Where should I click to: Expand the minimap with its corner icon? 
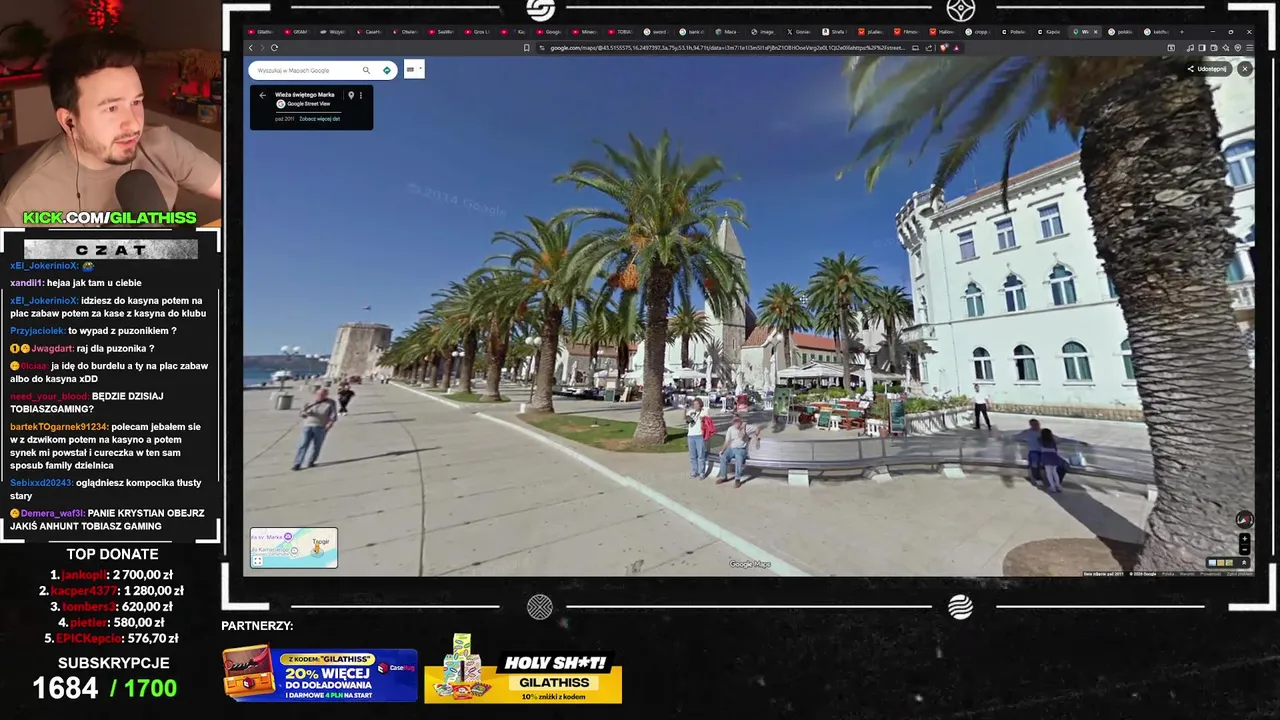point(257,561)
